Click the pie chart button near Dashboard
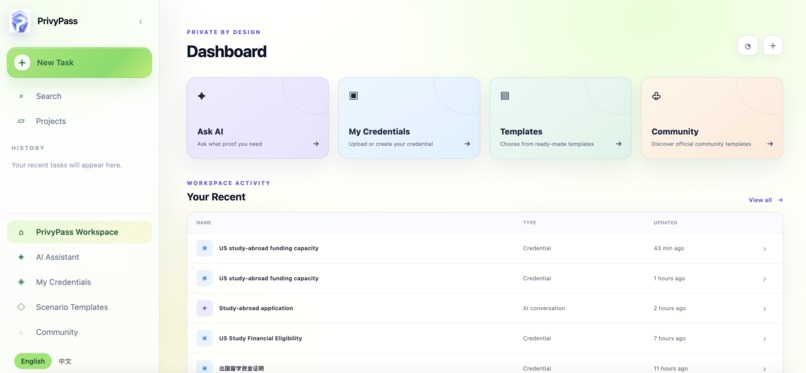The width and height of the screenshot is (806, 373). pos(748,46)
